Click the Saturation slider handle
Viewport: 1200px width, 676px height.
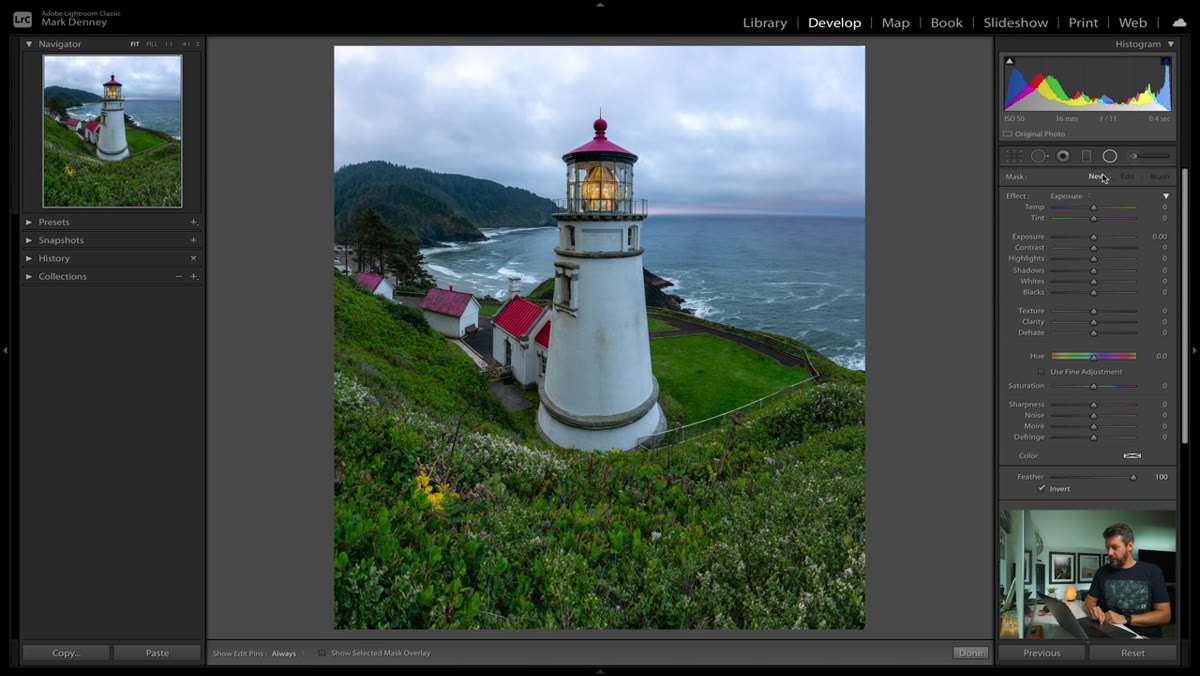pyautogui.click(x=1093, y=386)
